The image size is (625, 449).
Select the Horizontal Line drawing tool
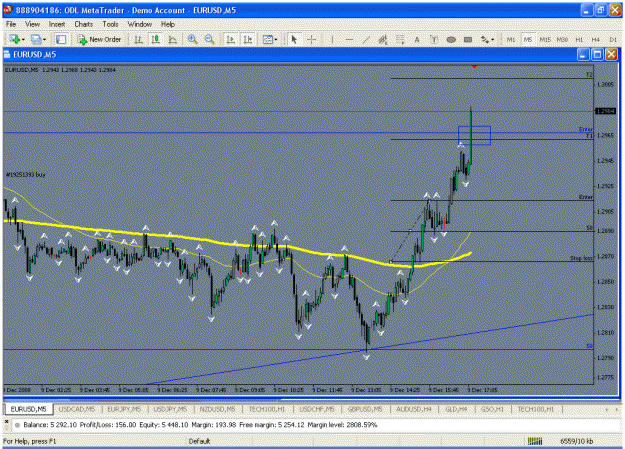pos(349,39)
